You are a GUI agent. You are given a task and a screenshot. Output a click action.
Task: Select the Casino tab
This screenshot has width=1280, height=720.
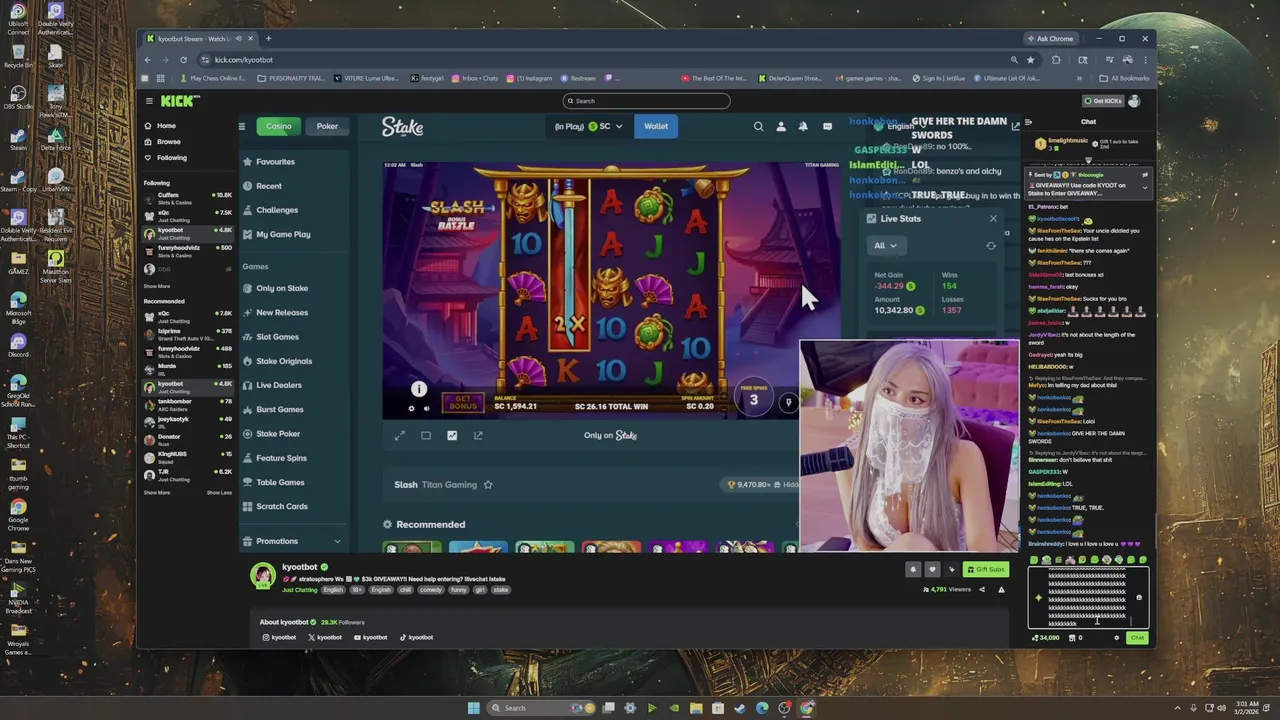[279, 126]
